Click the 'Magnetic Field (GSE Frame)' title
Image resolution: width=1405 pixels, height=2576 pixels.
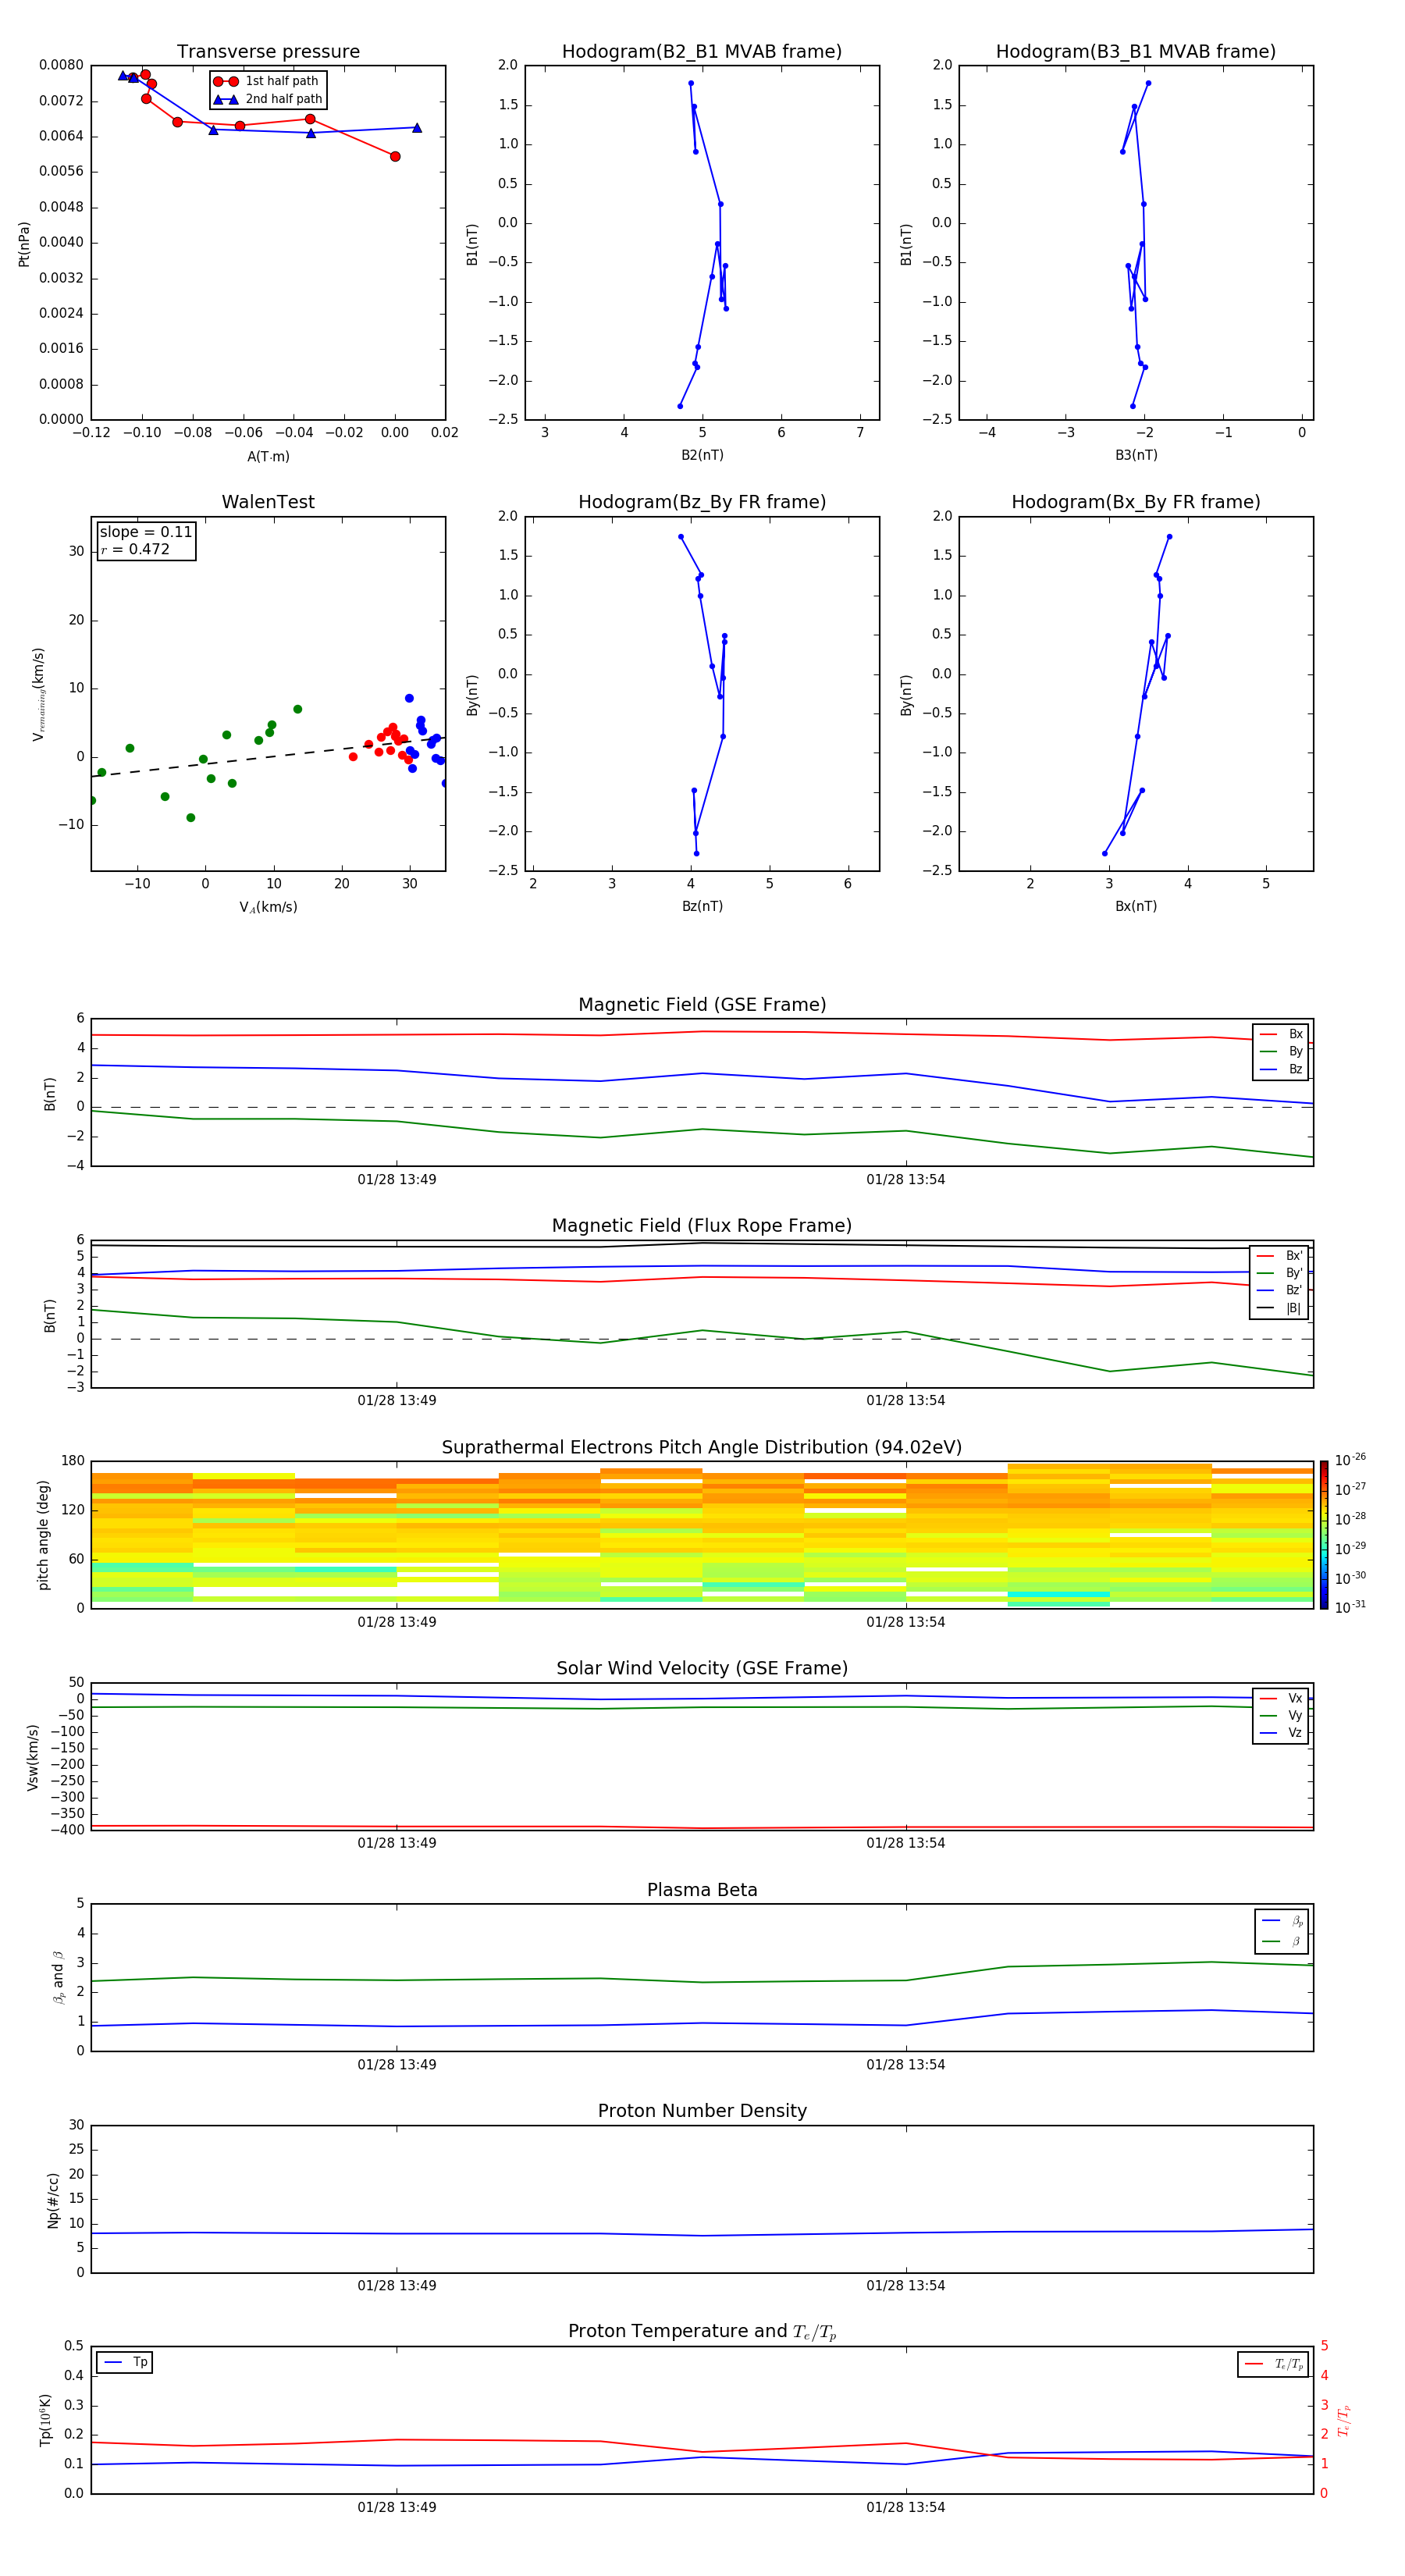point(702,1005)
